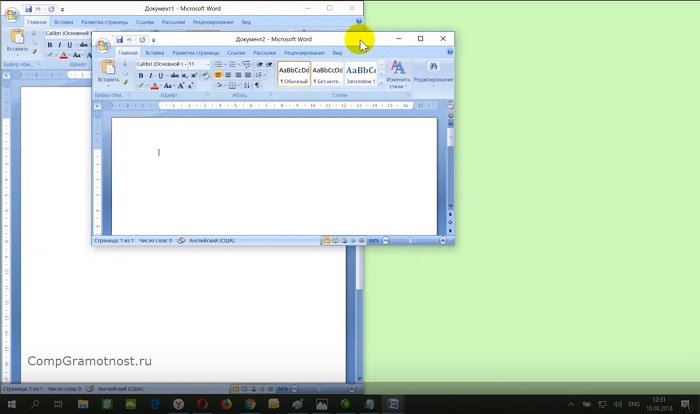Open the Вставка tab in Документ1 window
The image size is (700, 414).
[x=63, y=22]
